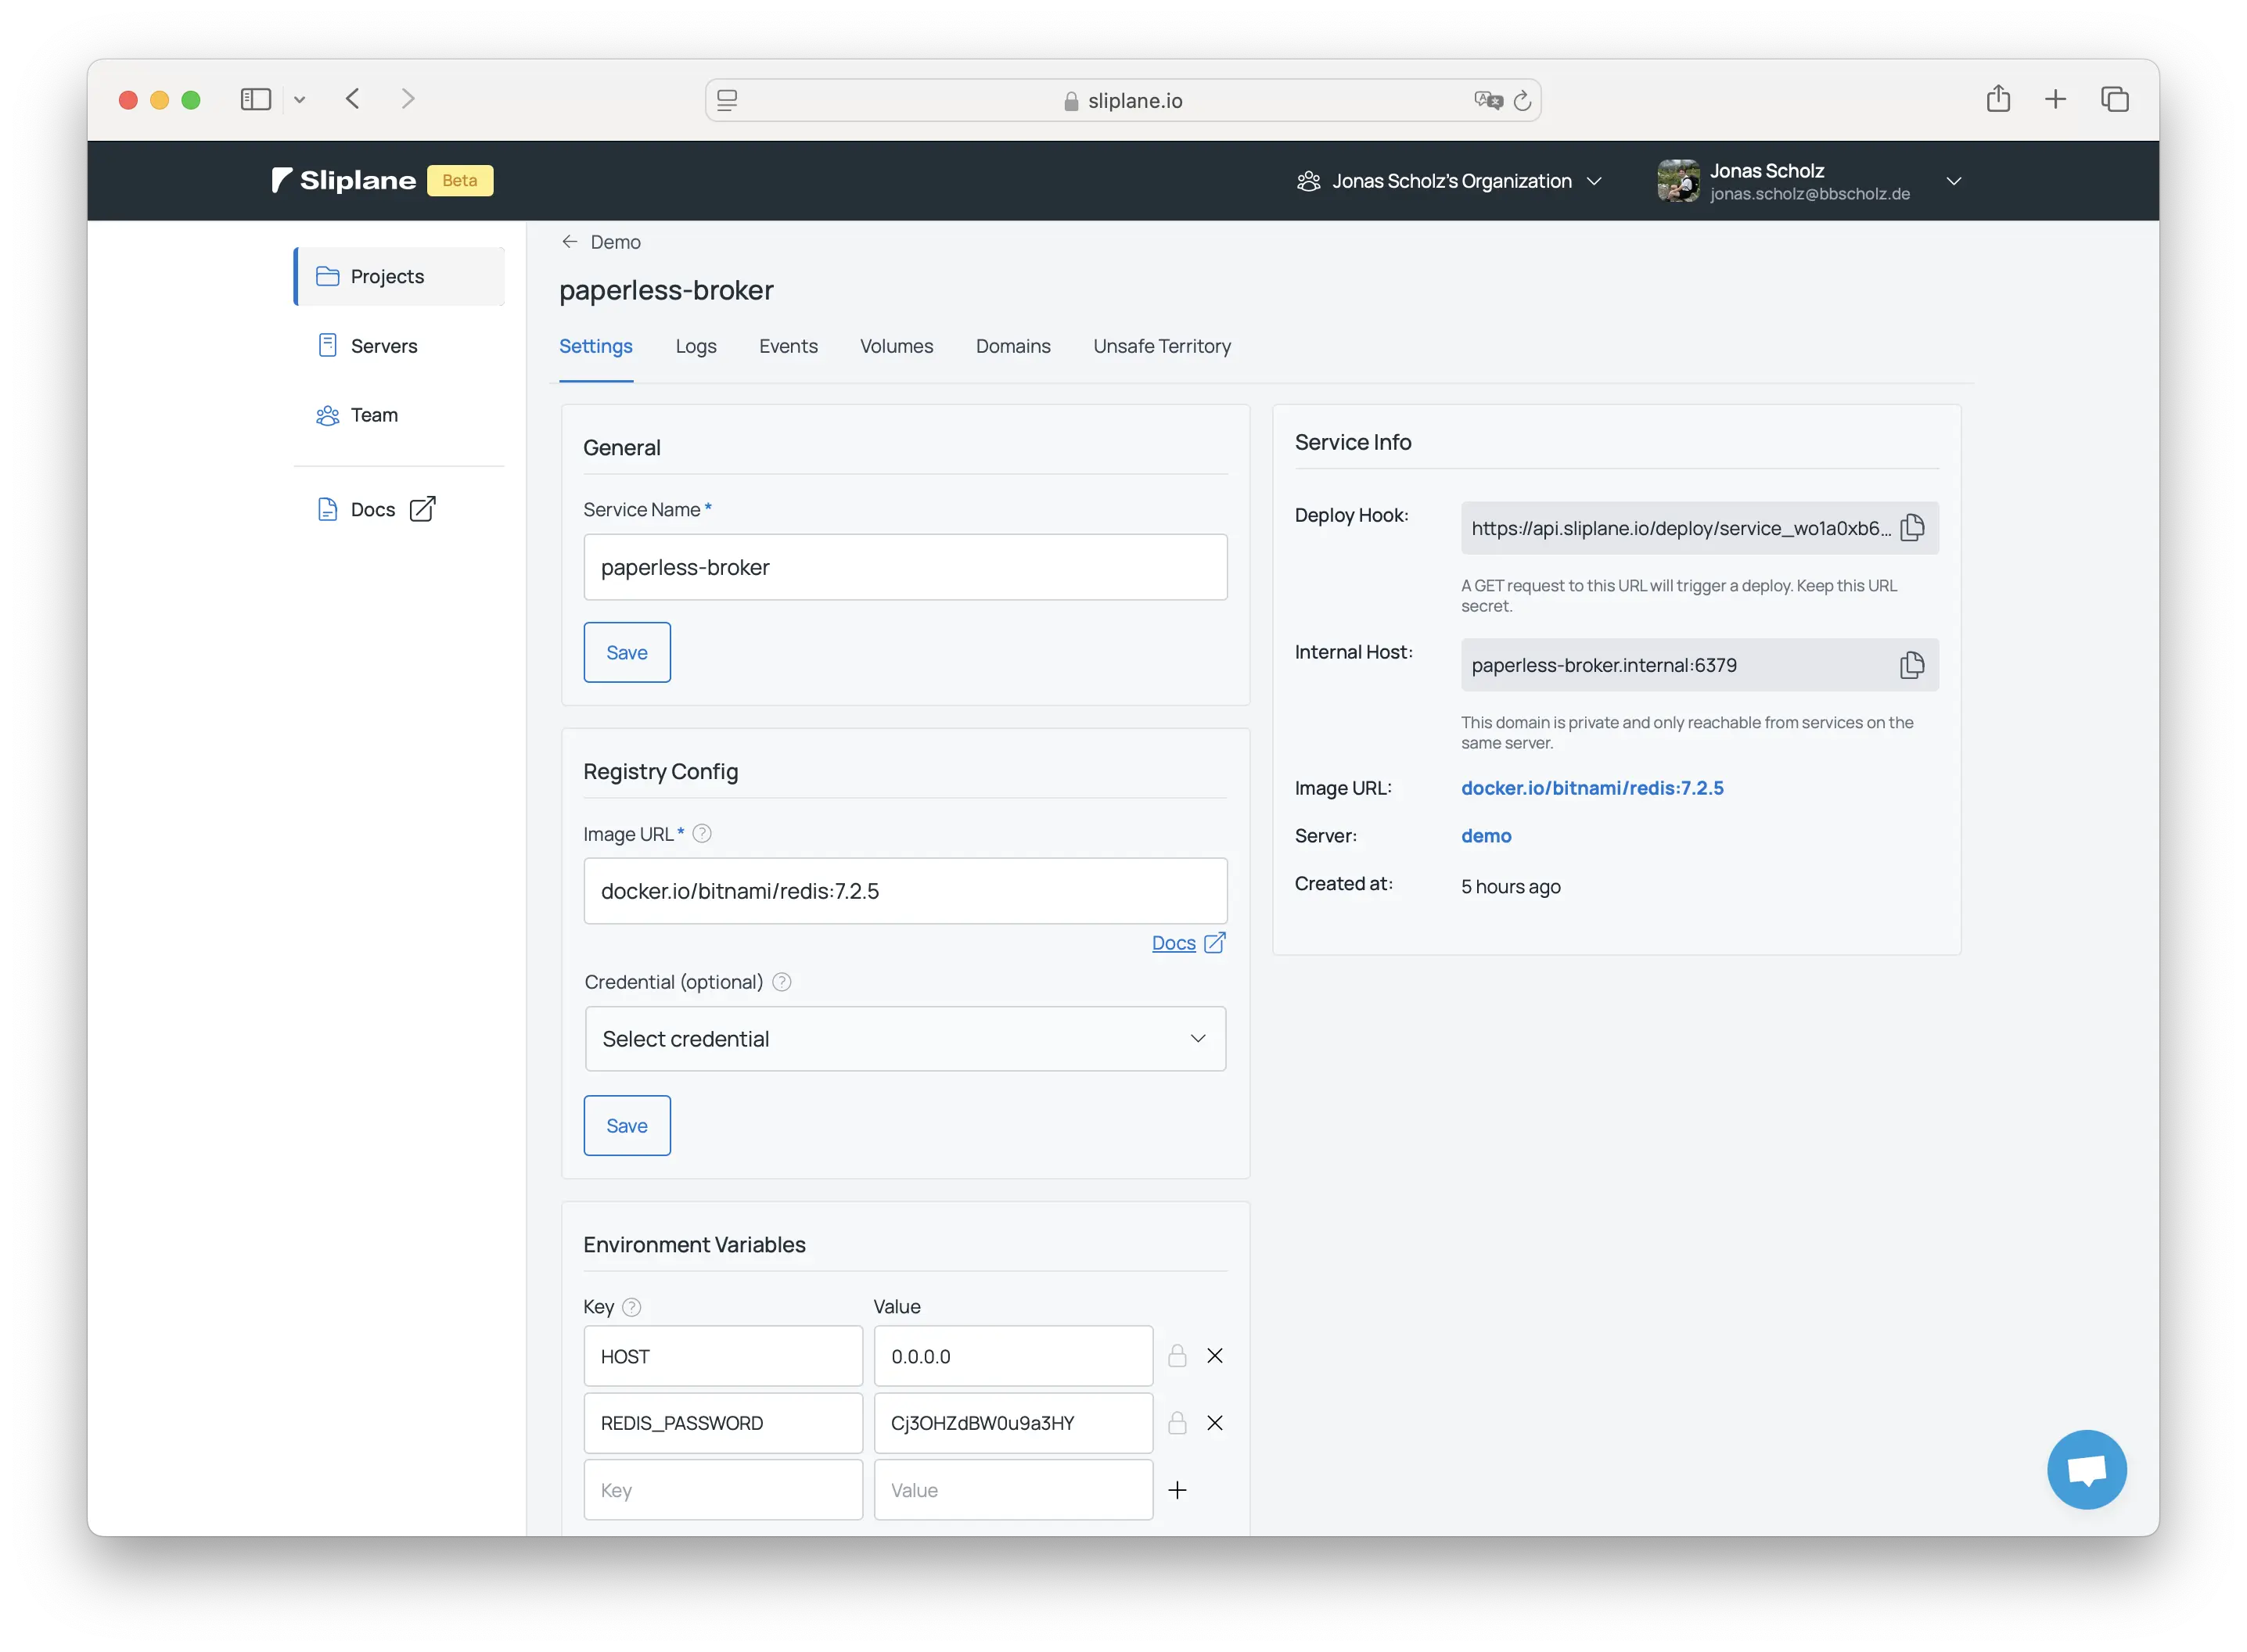This screenshot has width=2247, height=1652.
Task: Click the demo server link
Action: [x=1486, y=836]
